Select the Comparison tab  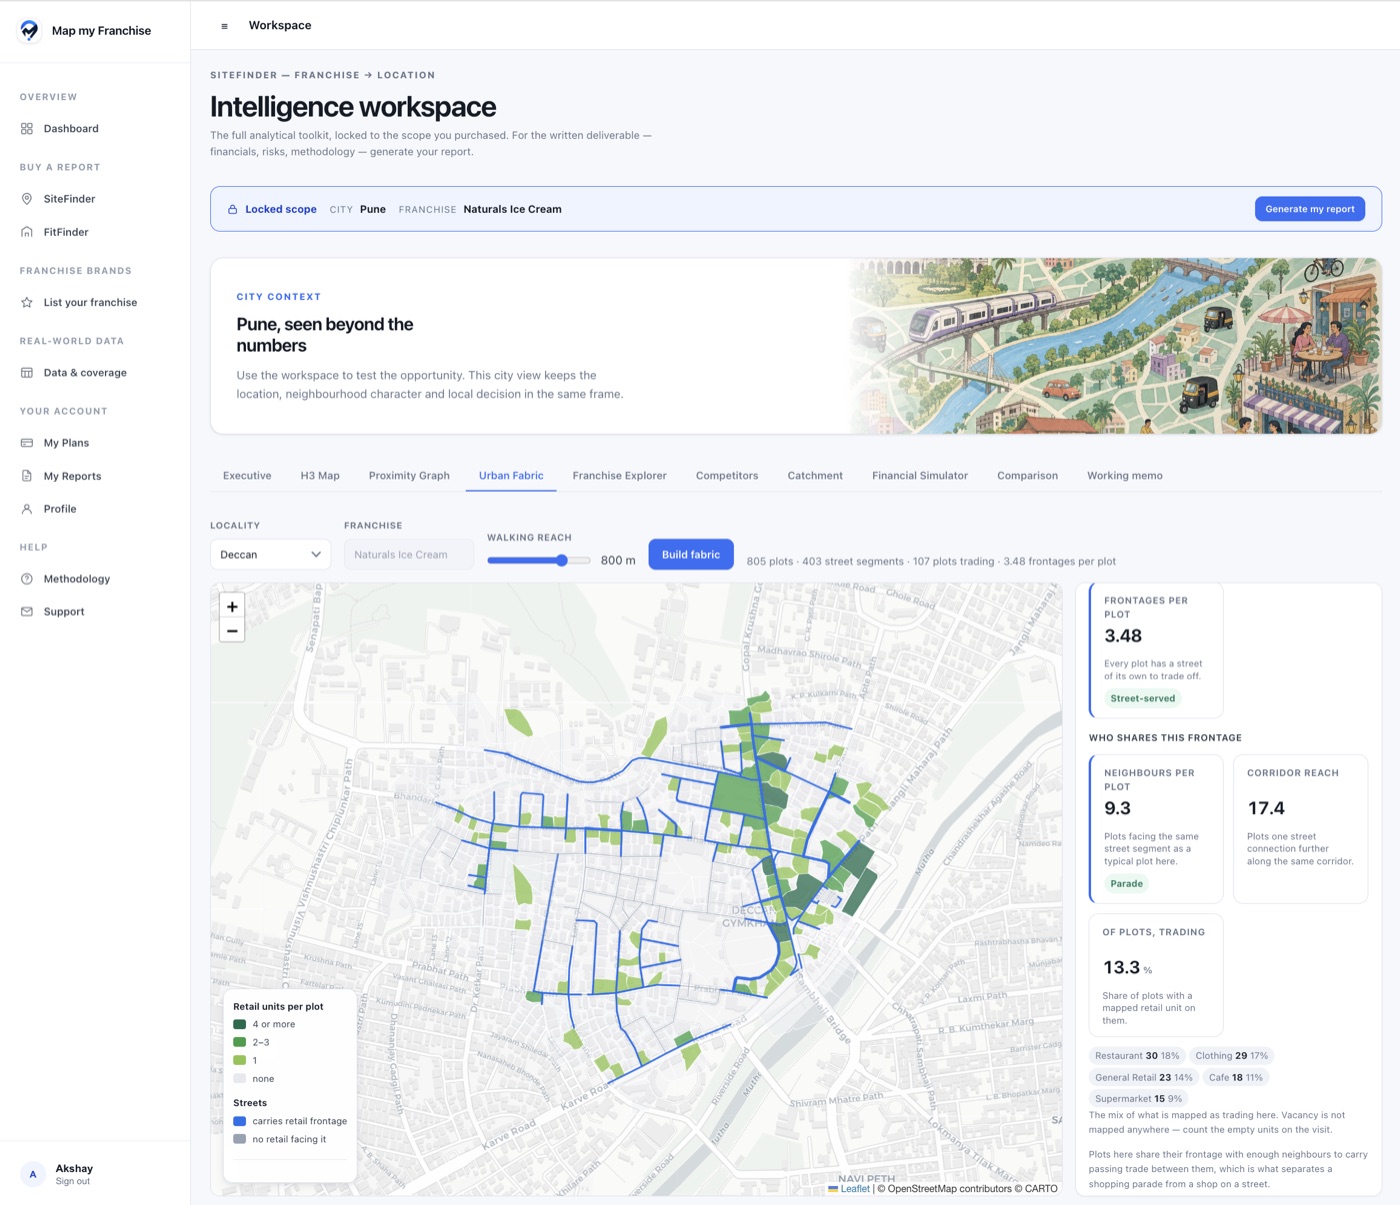click(x=1027, y=476)
